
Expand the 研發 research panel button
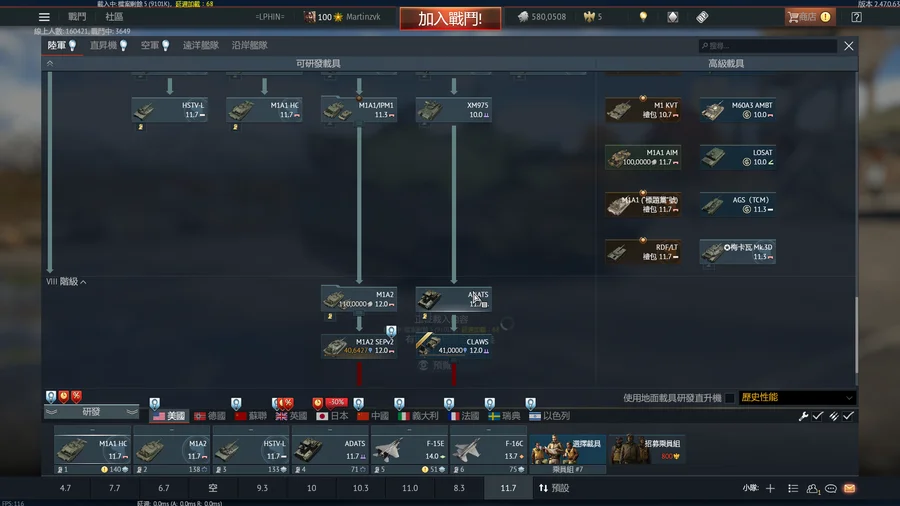[x=91, y=411]
